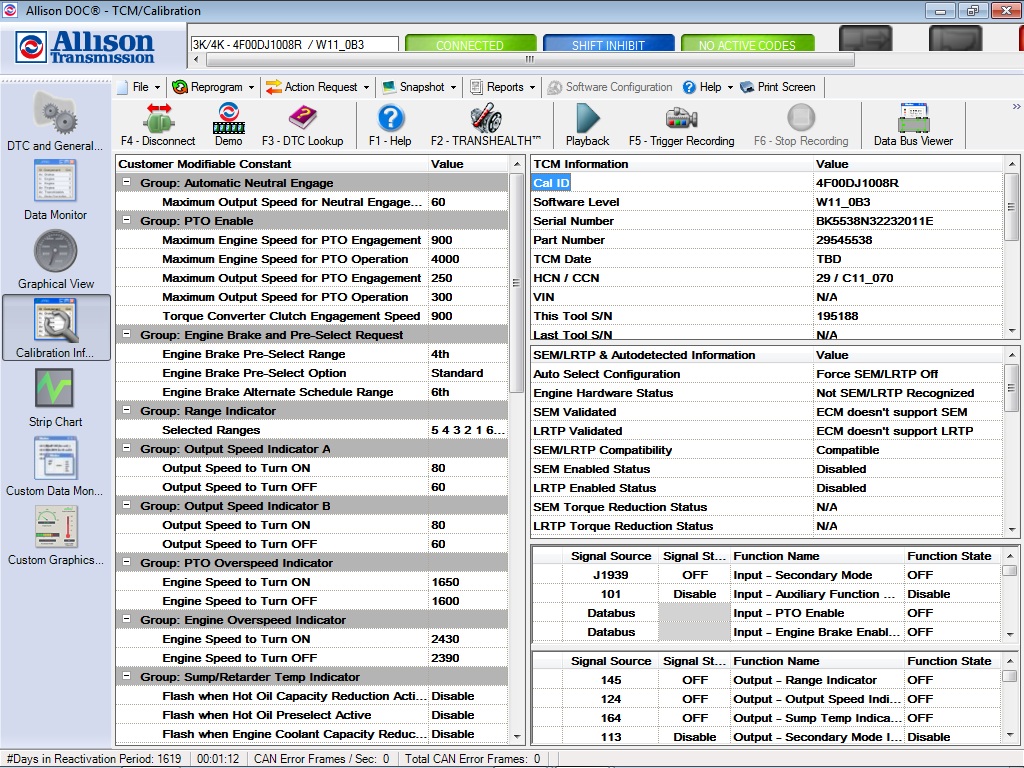Open the Reports dropdown menu

pos(502,87)
